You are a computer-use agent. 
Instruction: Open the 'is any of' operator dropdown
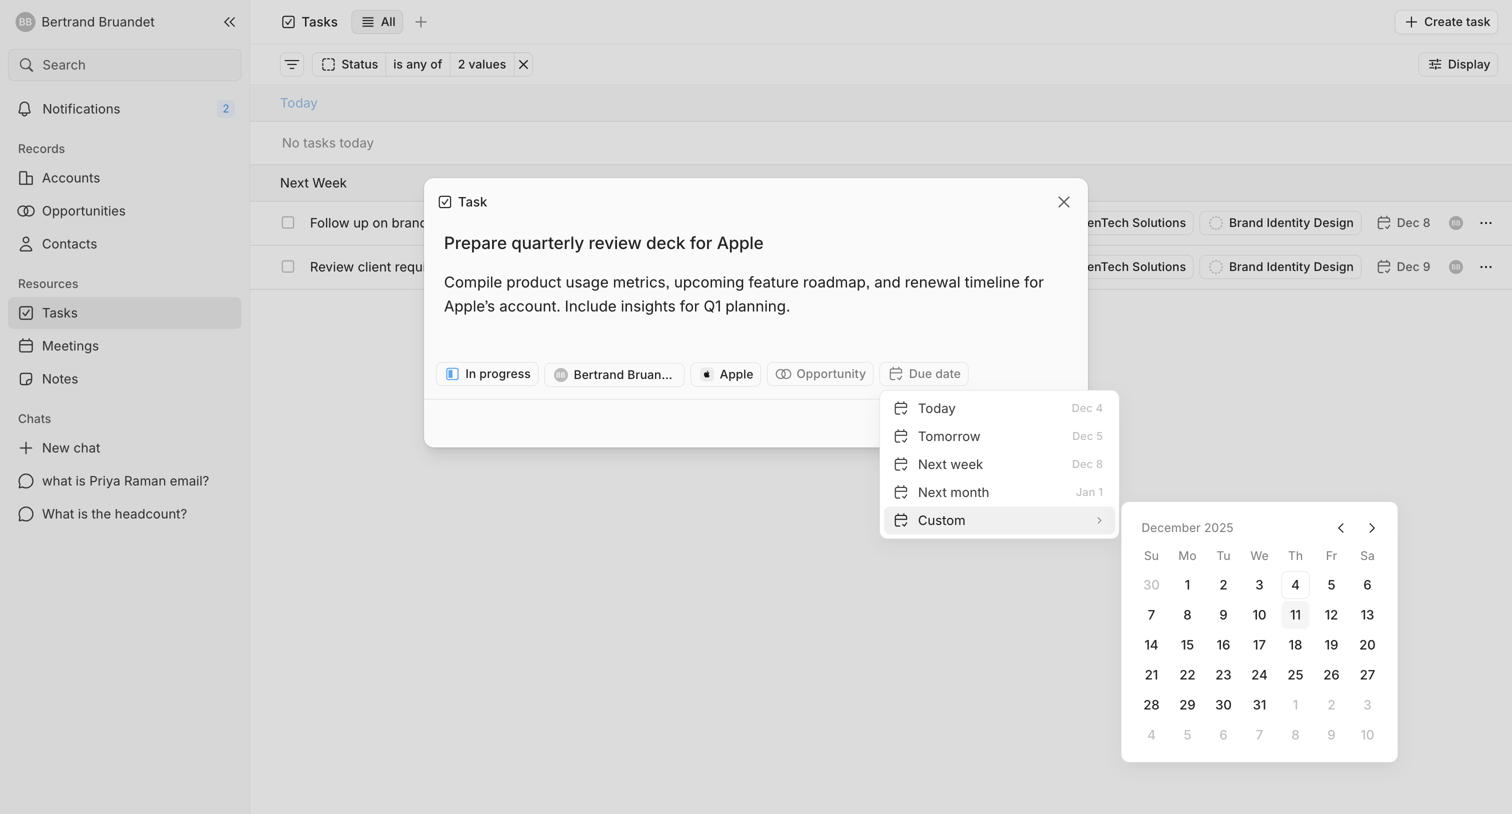coord(417,64)
